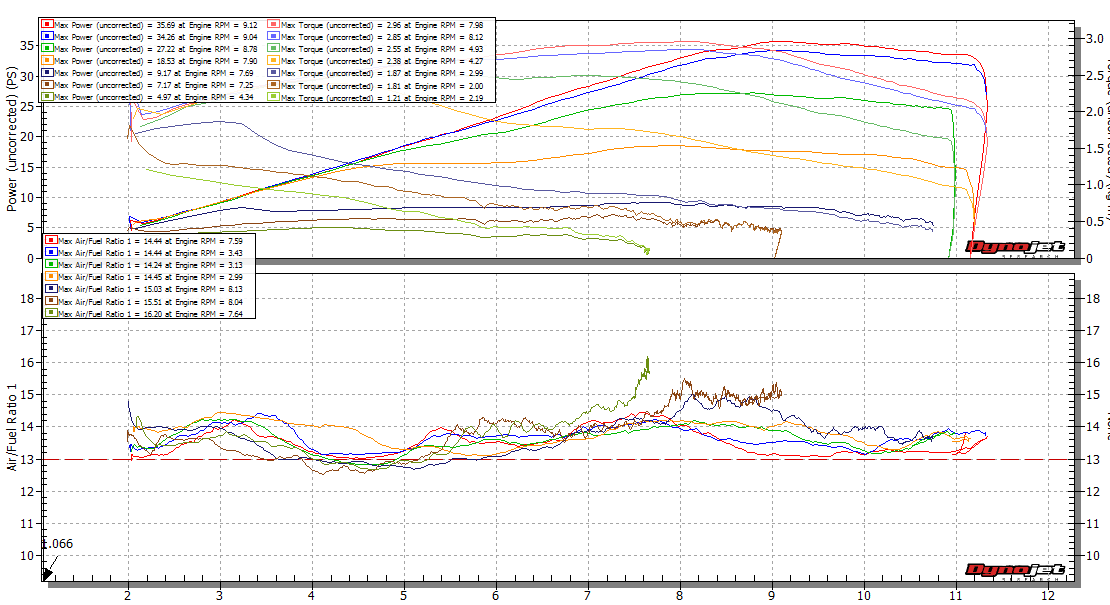Screen dimensions: 1110x605
Task: Click the 1.066 cursor value label
Action: pyautogui.click(x=57, y=543)
